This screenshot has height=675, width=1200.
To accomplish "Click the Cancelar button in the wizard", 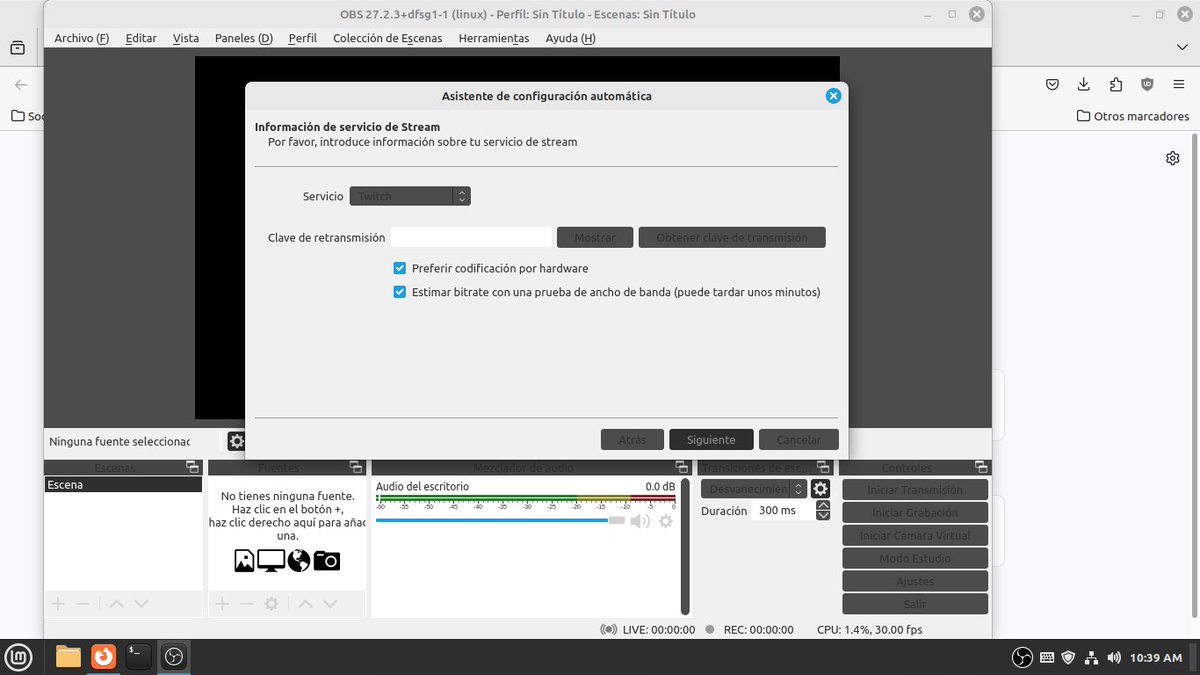I will pos(799,440).
